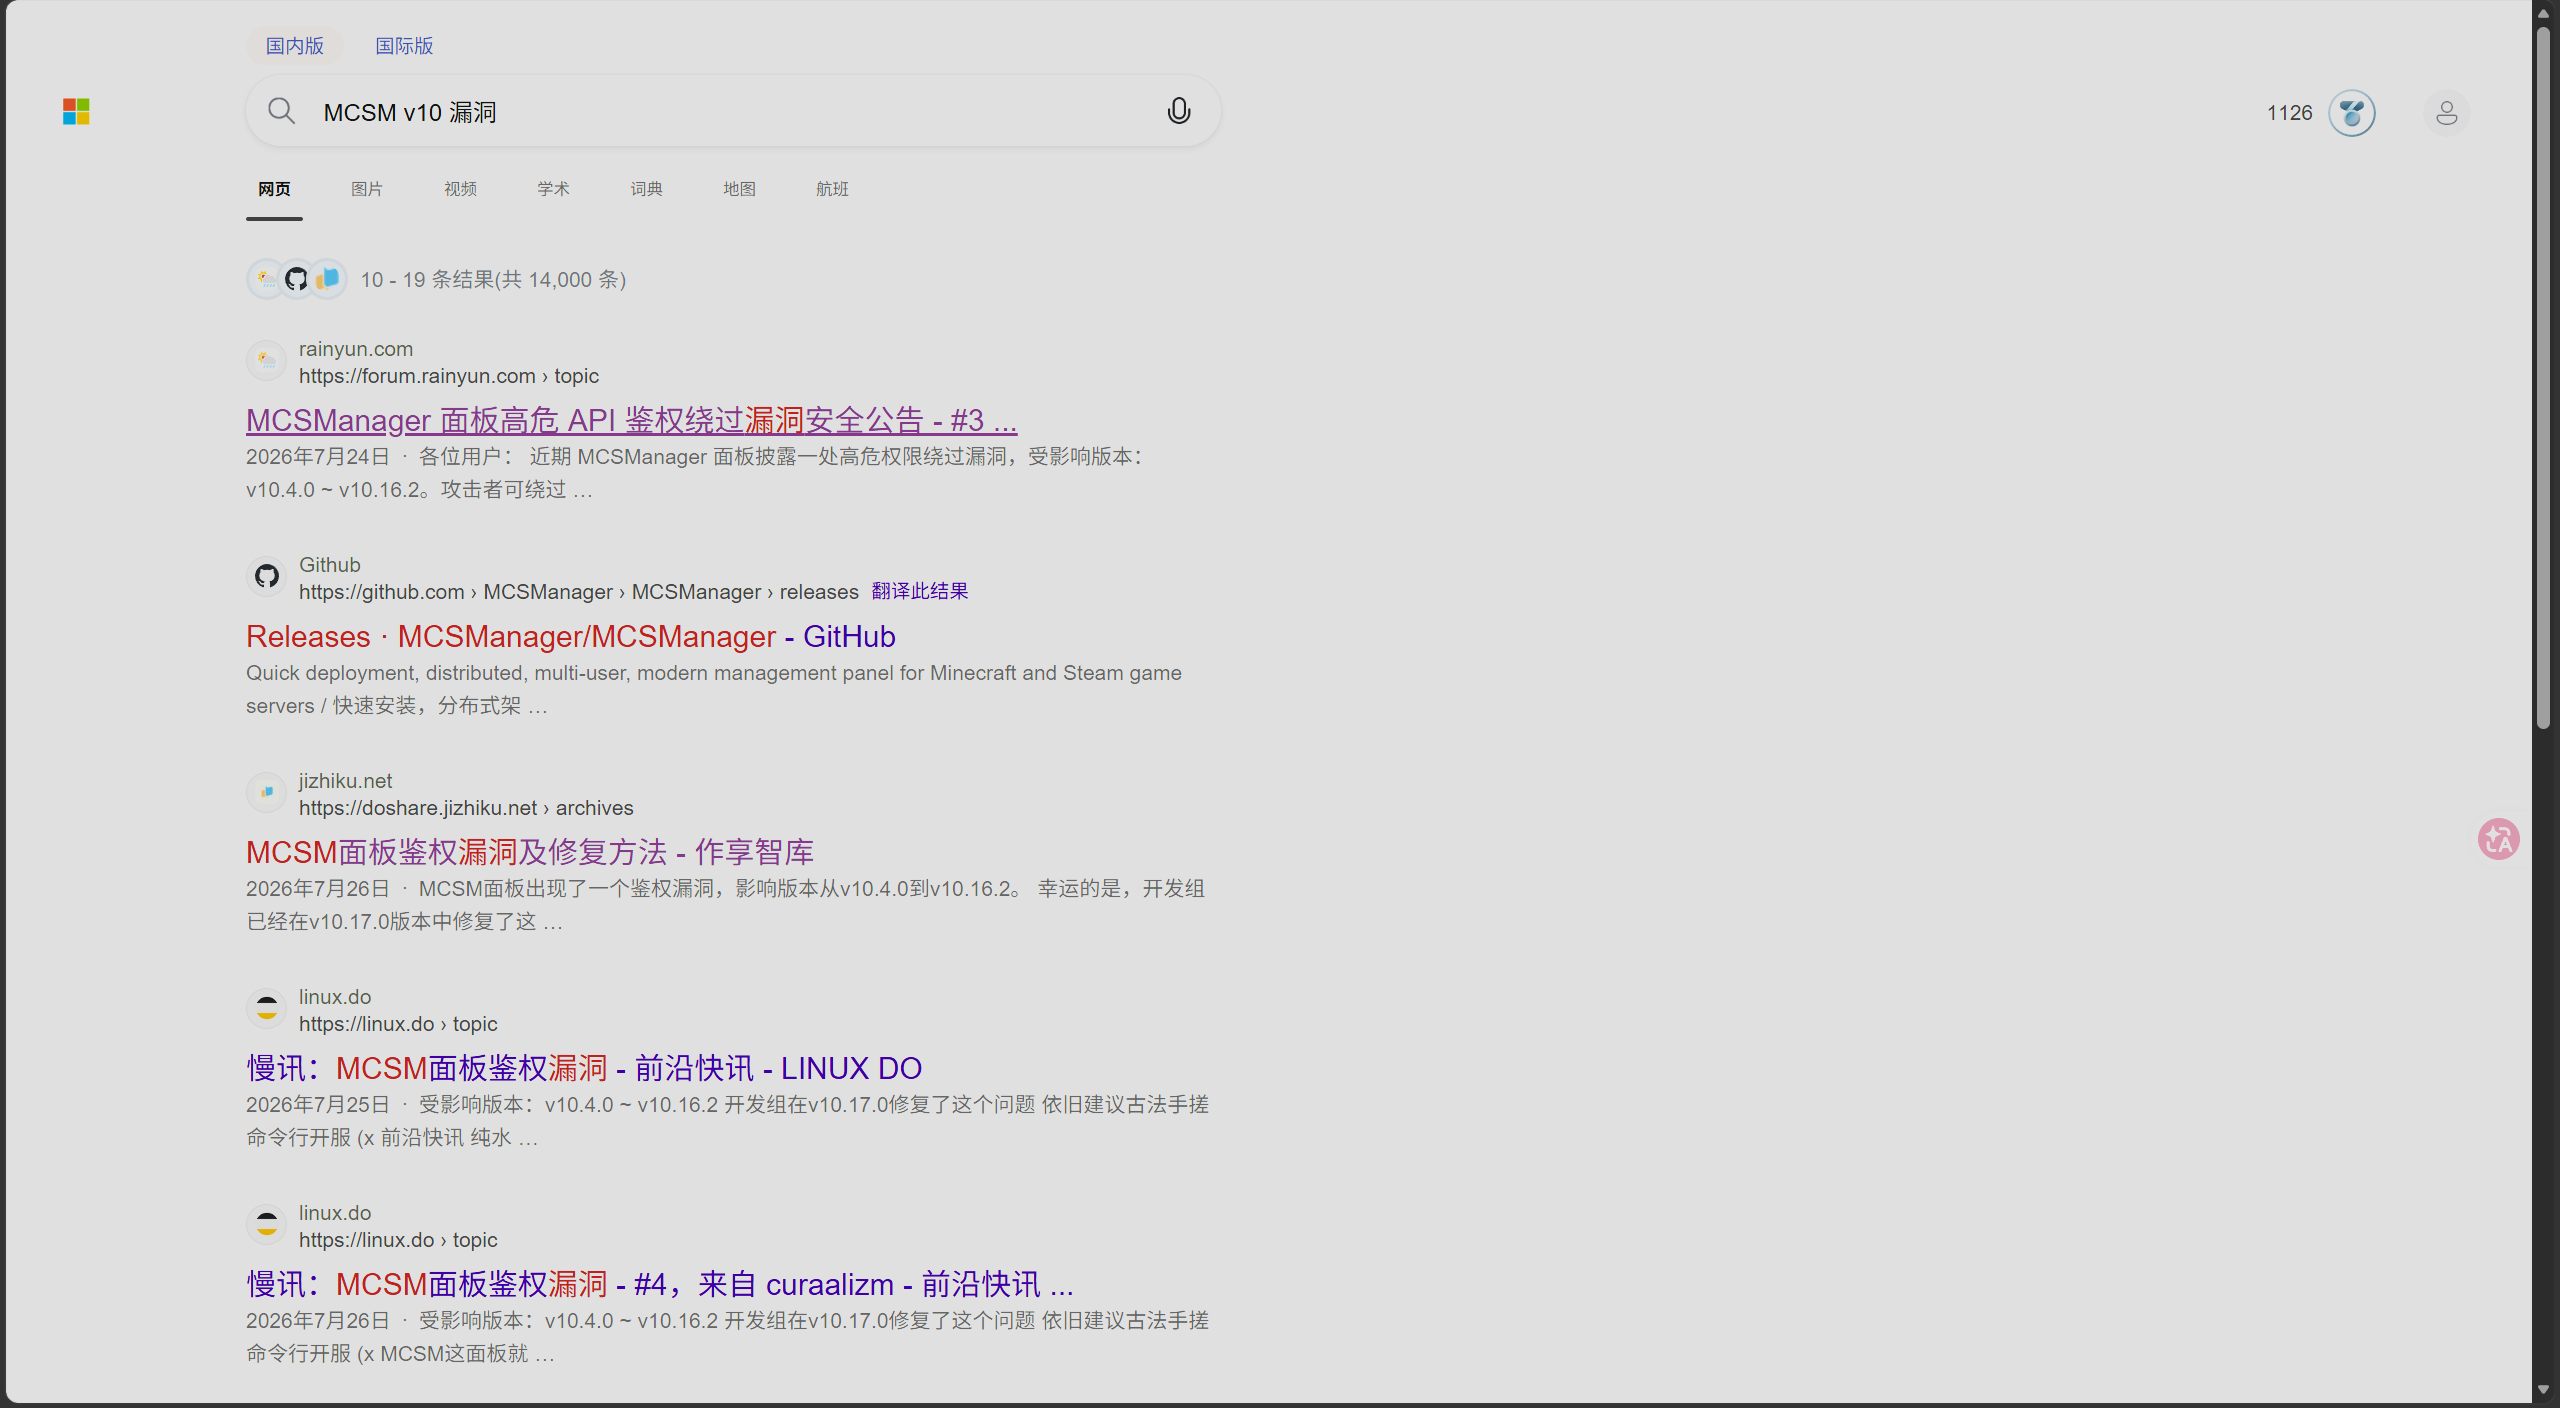Click the doshare.jizhiku.net archives URL
The image size is (2560, 1408).
pos(466,808)
